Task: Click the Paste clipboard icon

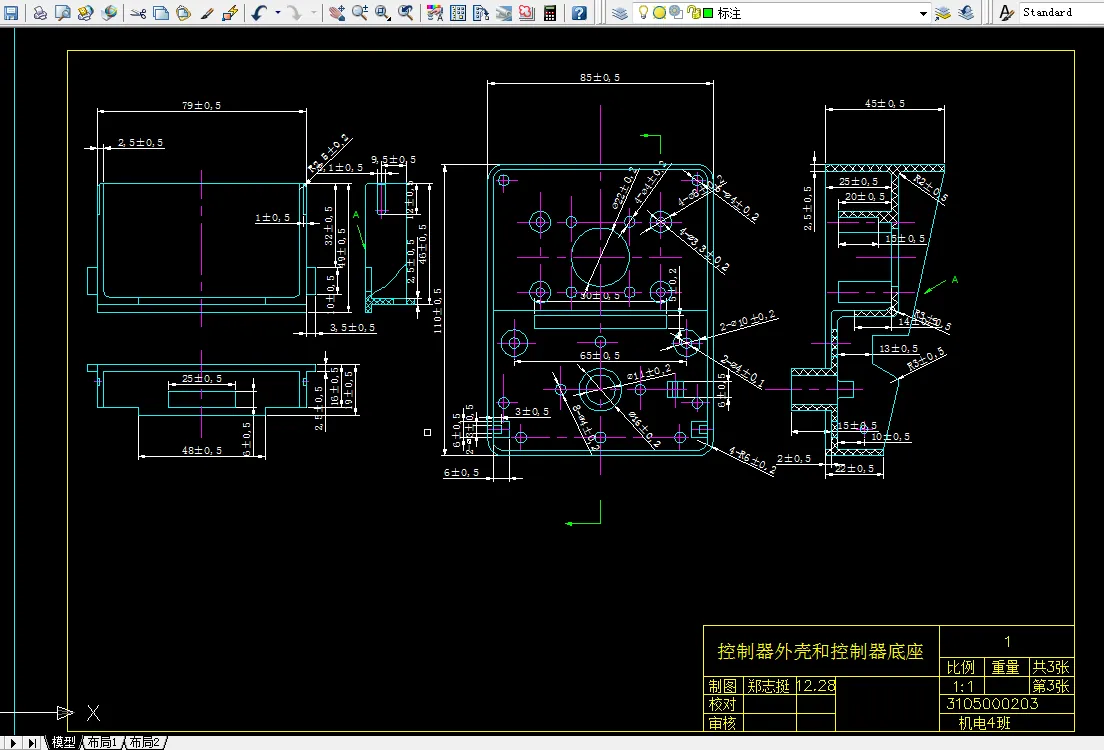Action: coord(184,13)
